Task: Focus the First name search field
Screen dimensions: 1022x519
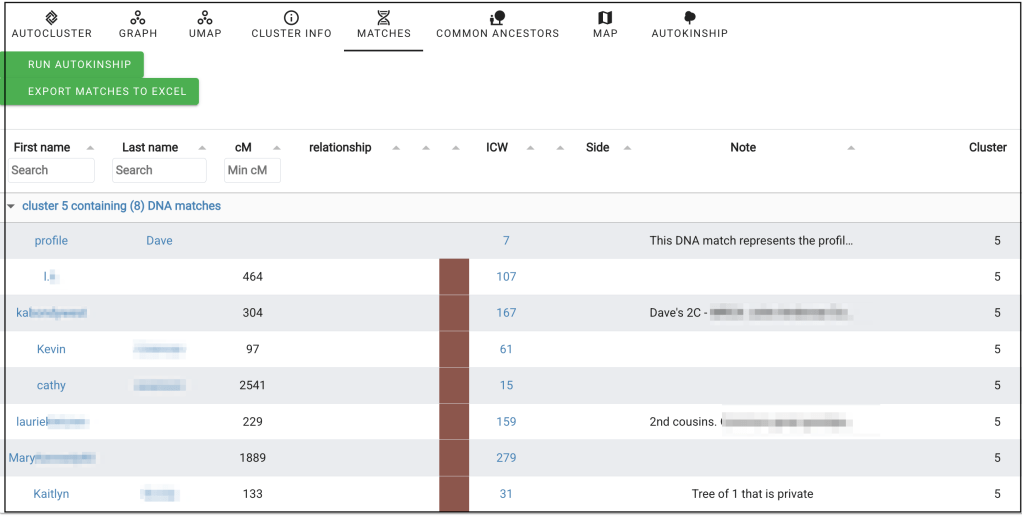Action: point(52,170)
